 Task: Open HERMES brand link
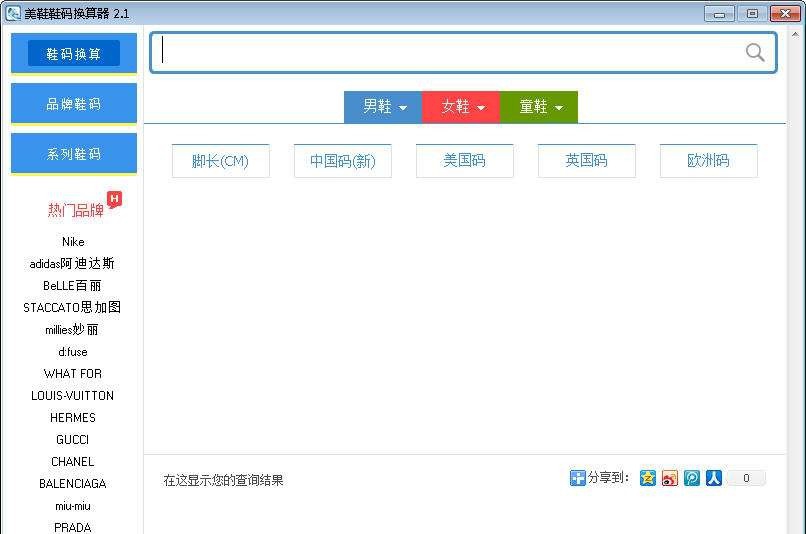pyautogui.click(x=72, y=418)
